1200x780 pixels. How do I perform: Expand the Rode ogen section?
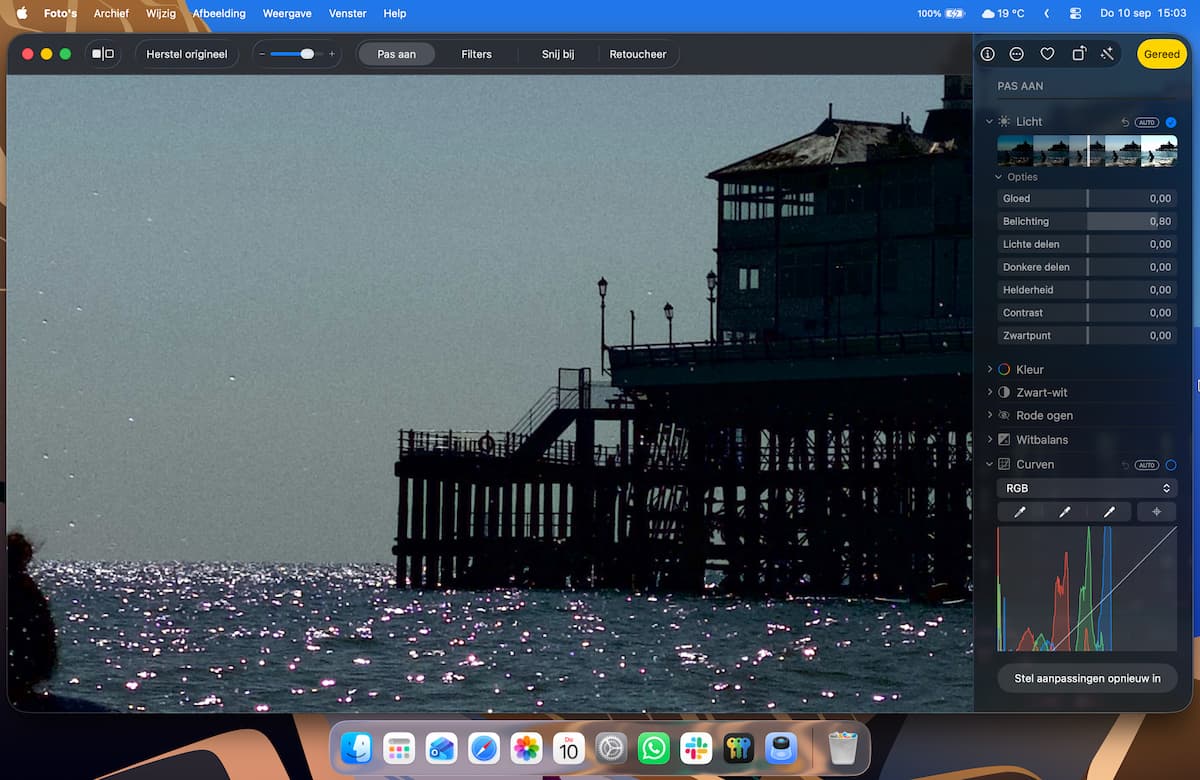coord(990,415)
